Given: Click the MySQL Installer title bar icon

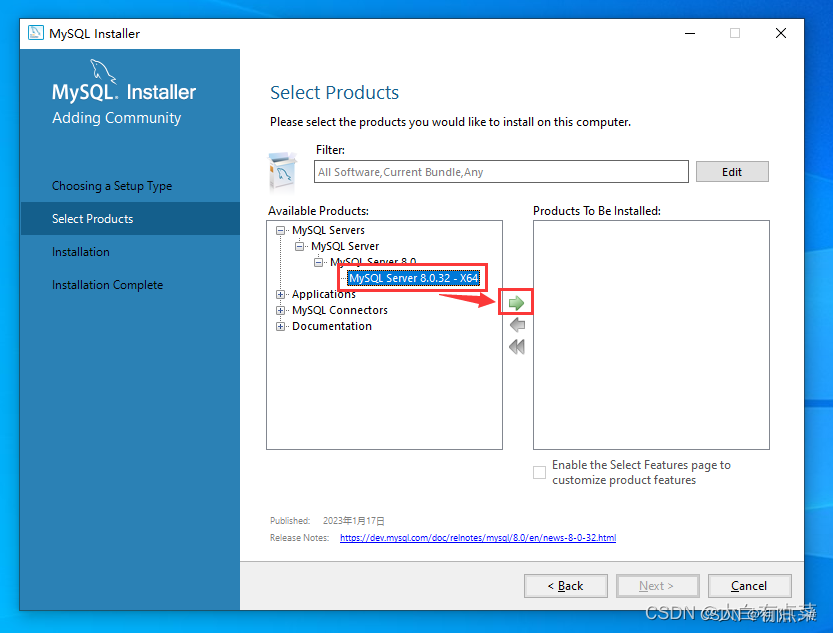Looking at the screenshot, I should coord(36,33).
